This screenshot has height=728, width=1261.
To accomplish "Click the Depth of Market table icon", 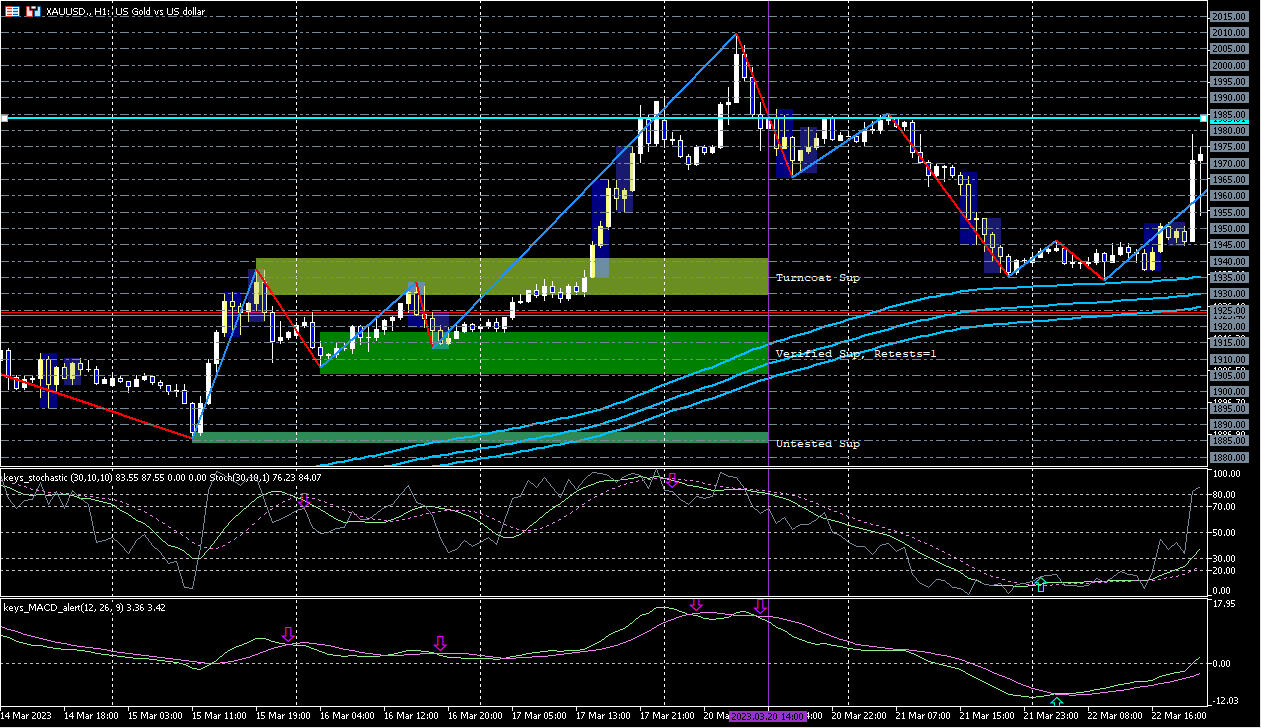I will pos(11,11).
